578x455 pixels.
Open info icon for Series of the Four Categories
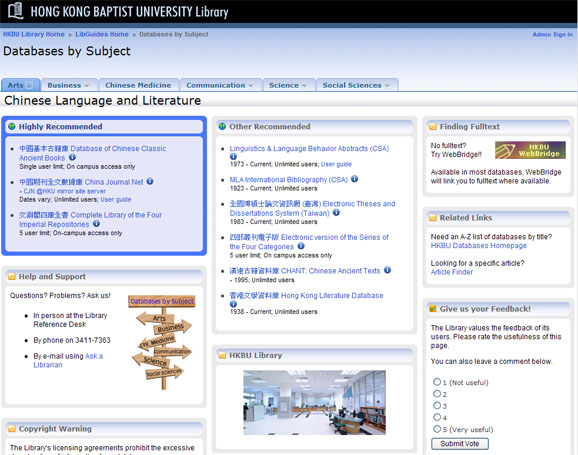tap(301, 246)
